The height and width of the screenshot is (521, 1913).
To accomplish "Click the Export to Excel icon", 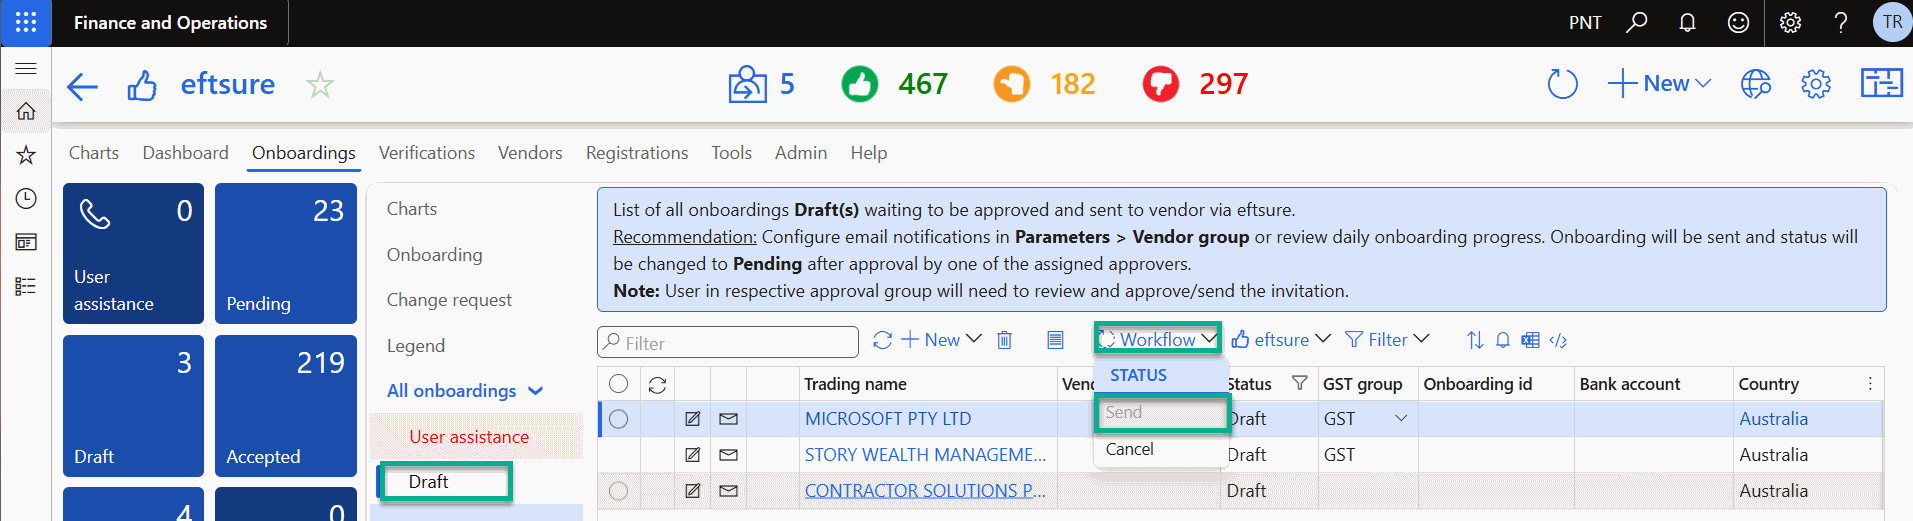I will point(1530,340).
